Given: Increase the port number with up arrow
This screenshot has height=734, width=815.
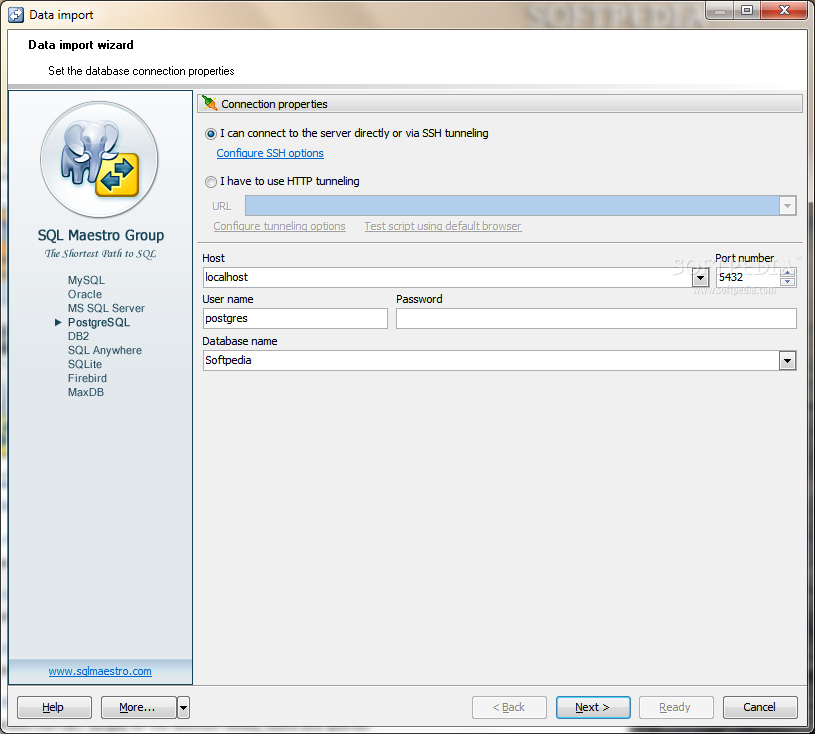Looking at the screenshot, I should [x=787, y=273].
